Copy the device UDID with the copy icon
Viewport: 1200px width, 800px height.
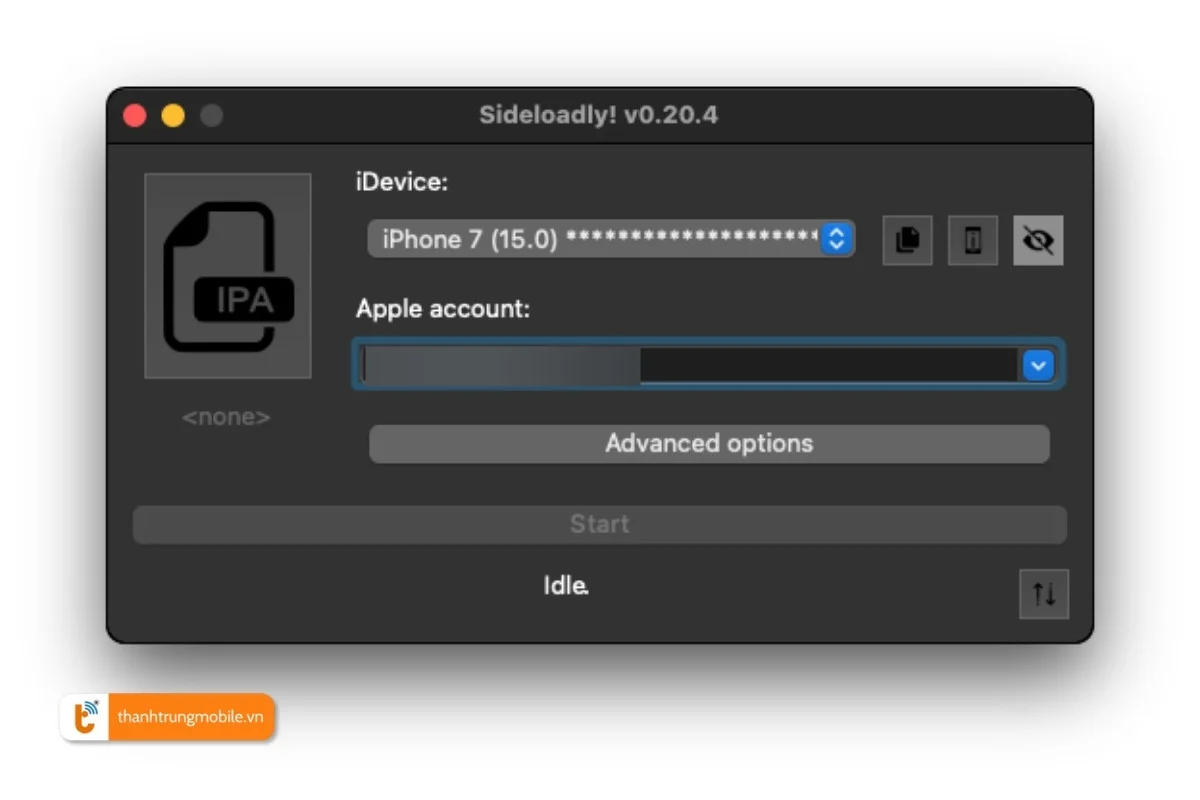(x=907, y=240)
